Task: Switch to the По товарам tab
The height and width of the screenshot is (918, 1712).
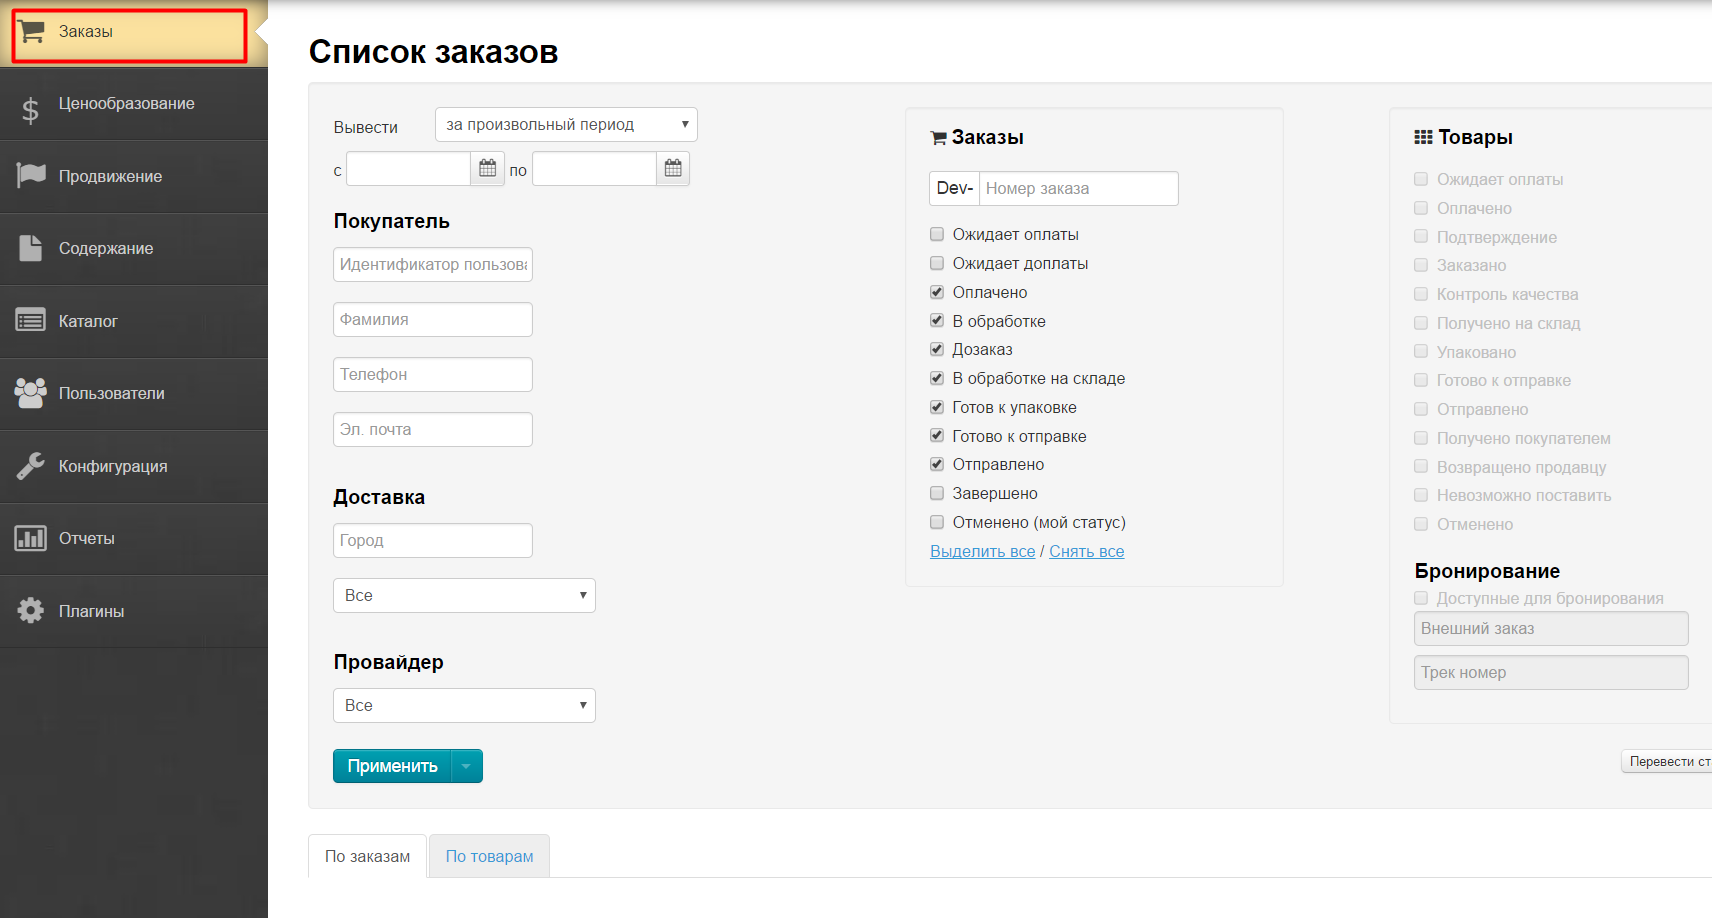Action: coord(489,857)
